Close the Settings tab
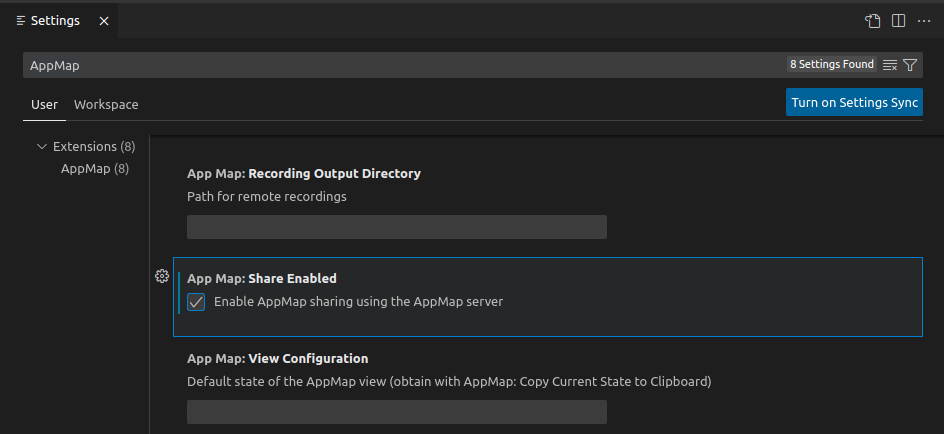 [104, 21]
